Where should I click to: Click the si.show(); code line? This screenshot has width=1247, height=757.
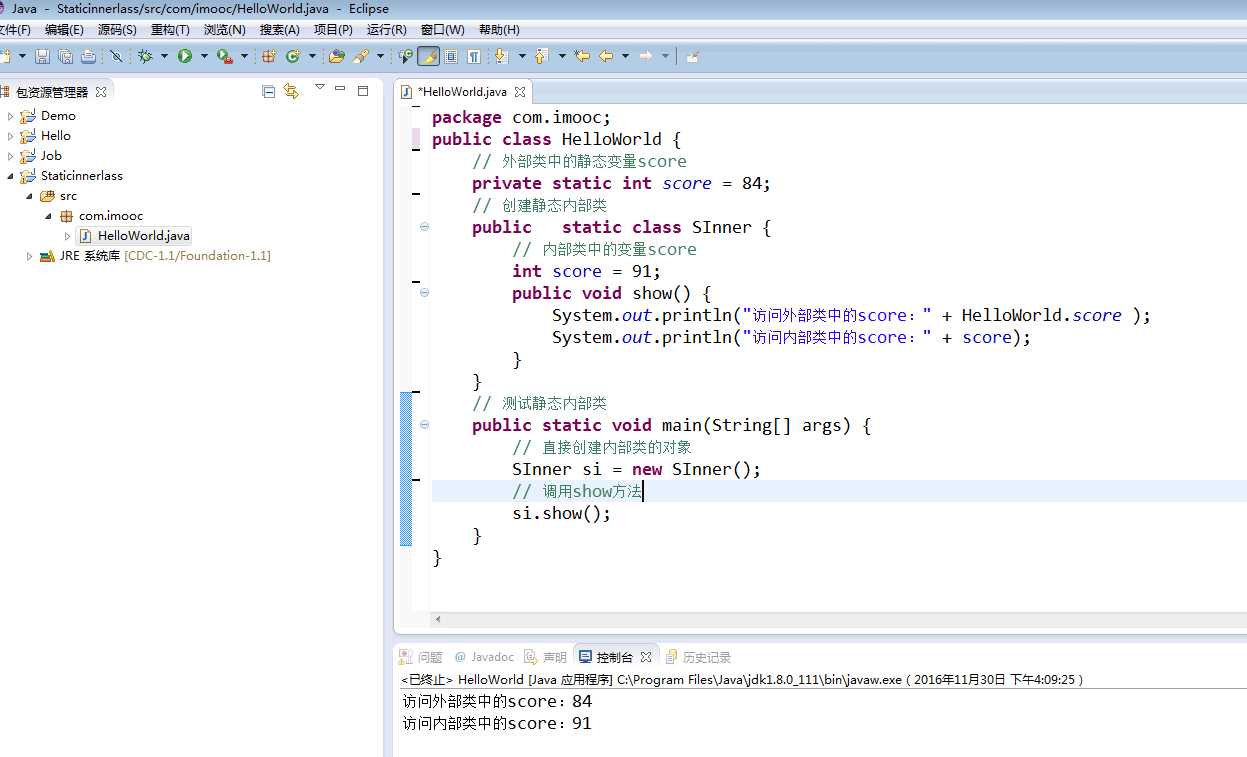click(x=561, y=514)
